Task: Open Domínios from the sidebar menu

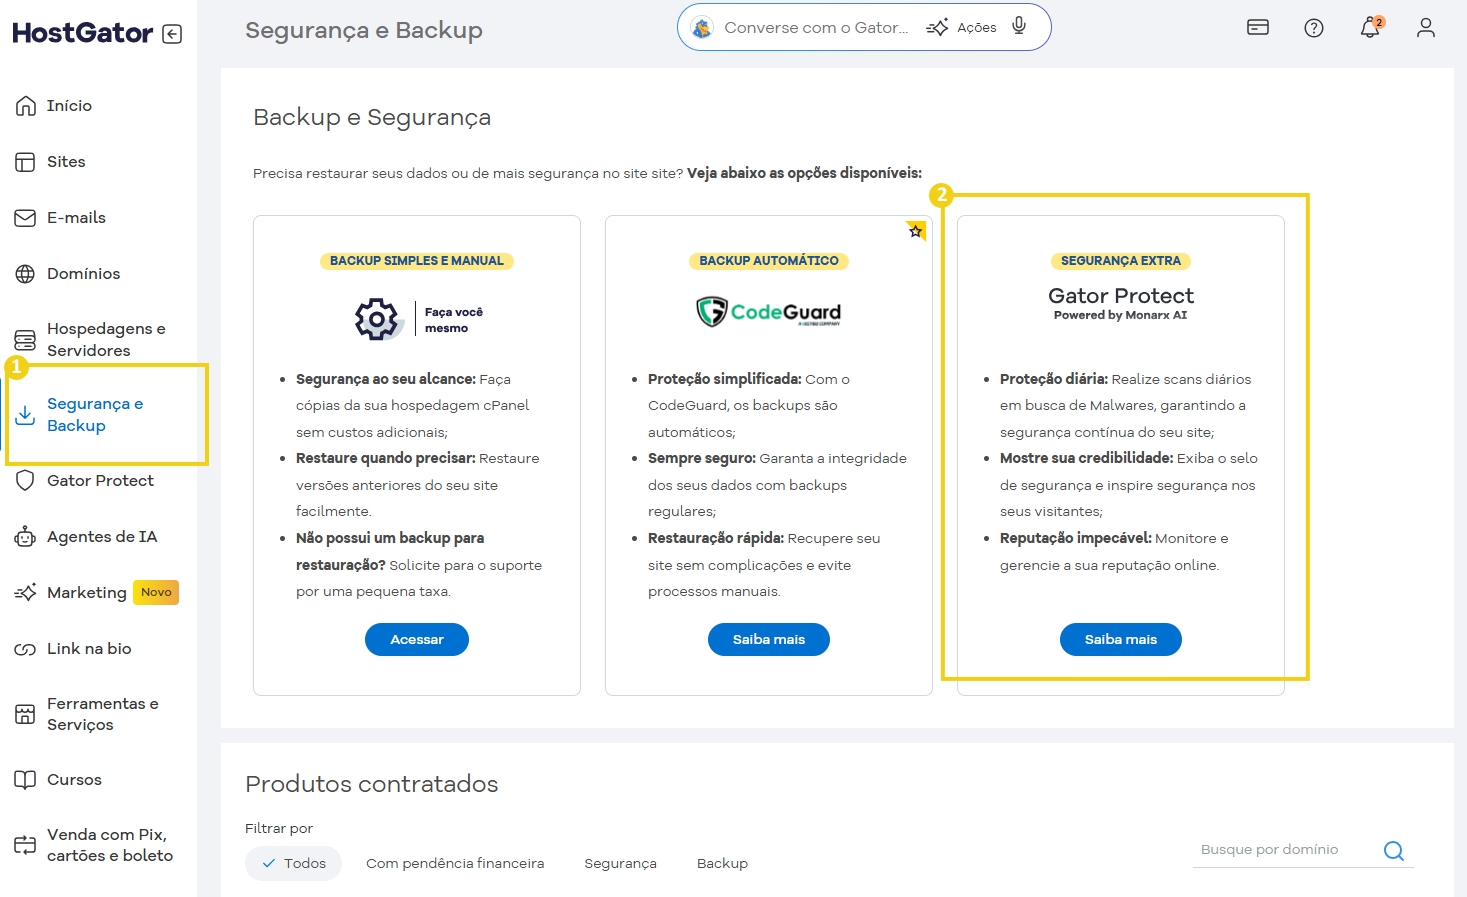Action: click(x=83, y=273)
